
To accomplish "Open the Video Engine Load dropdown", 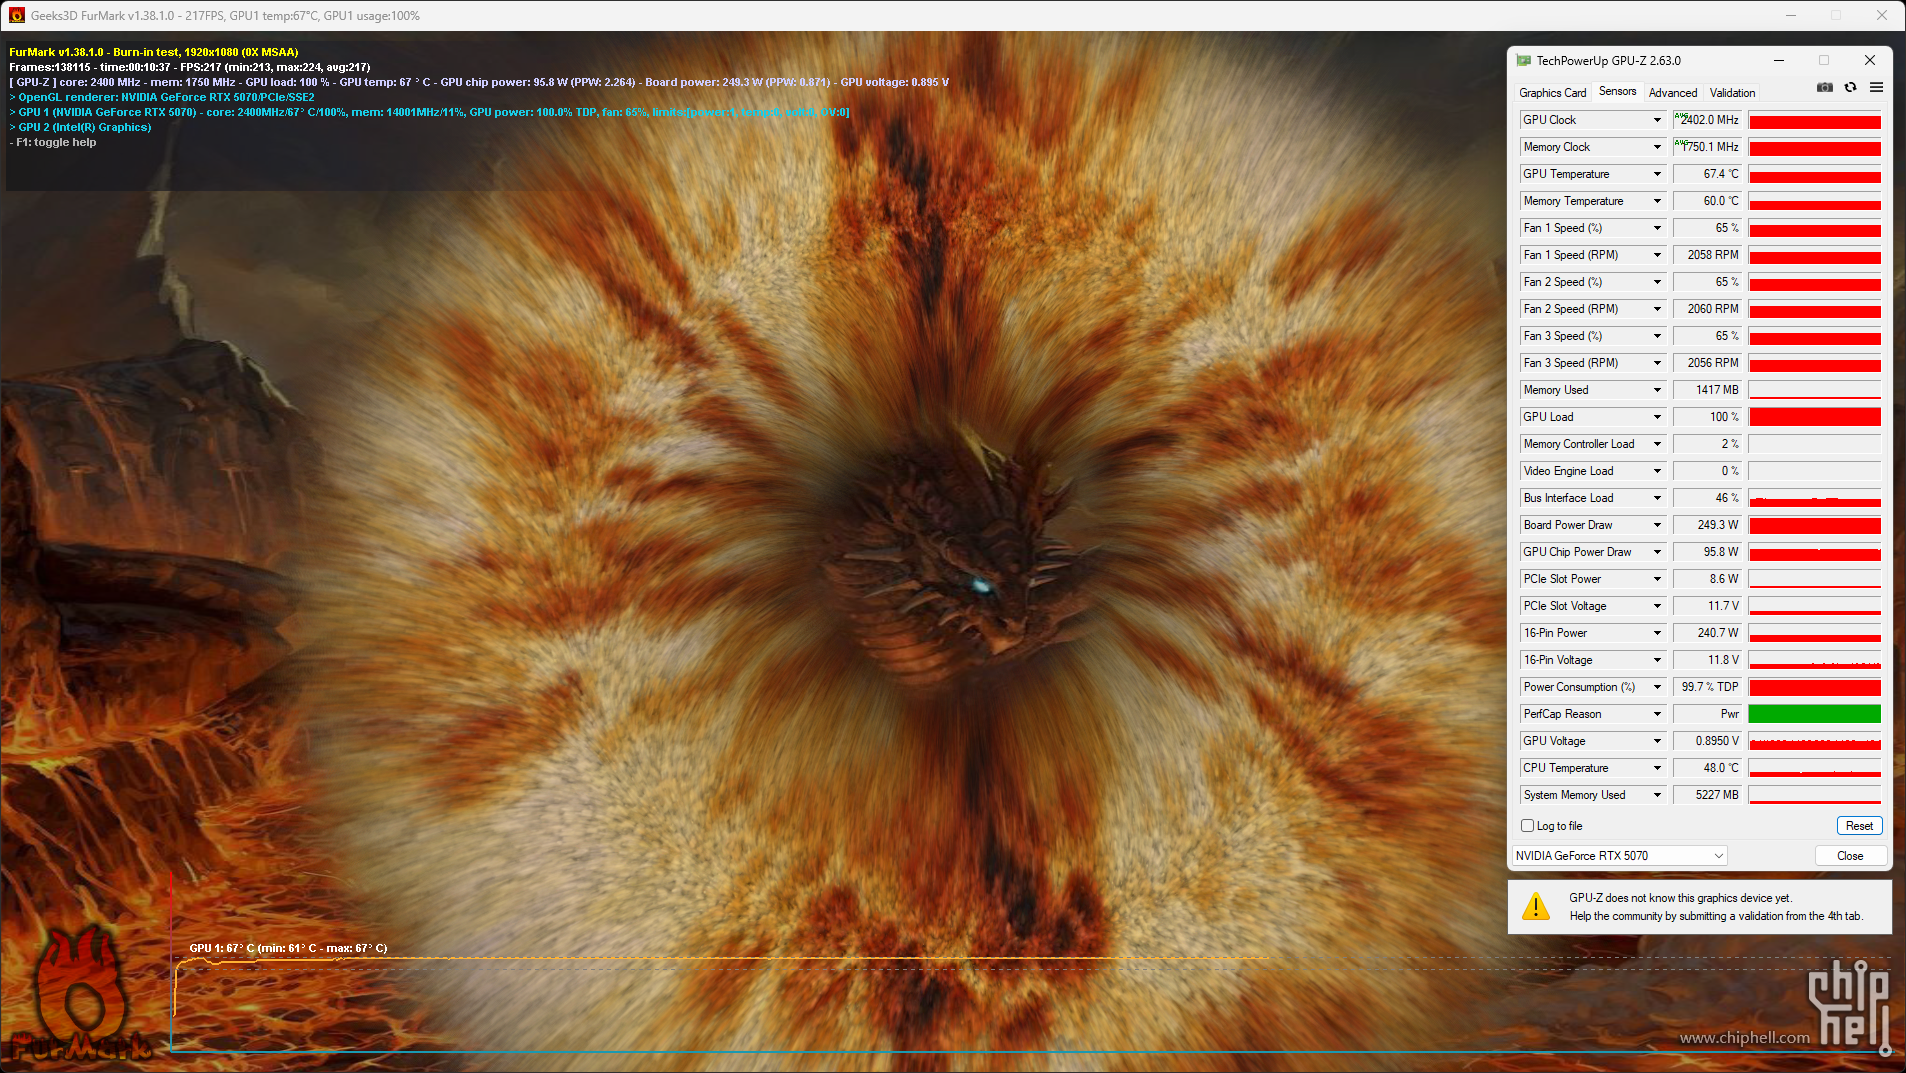I will click(x=1657, y=471).
